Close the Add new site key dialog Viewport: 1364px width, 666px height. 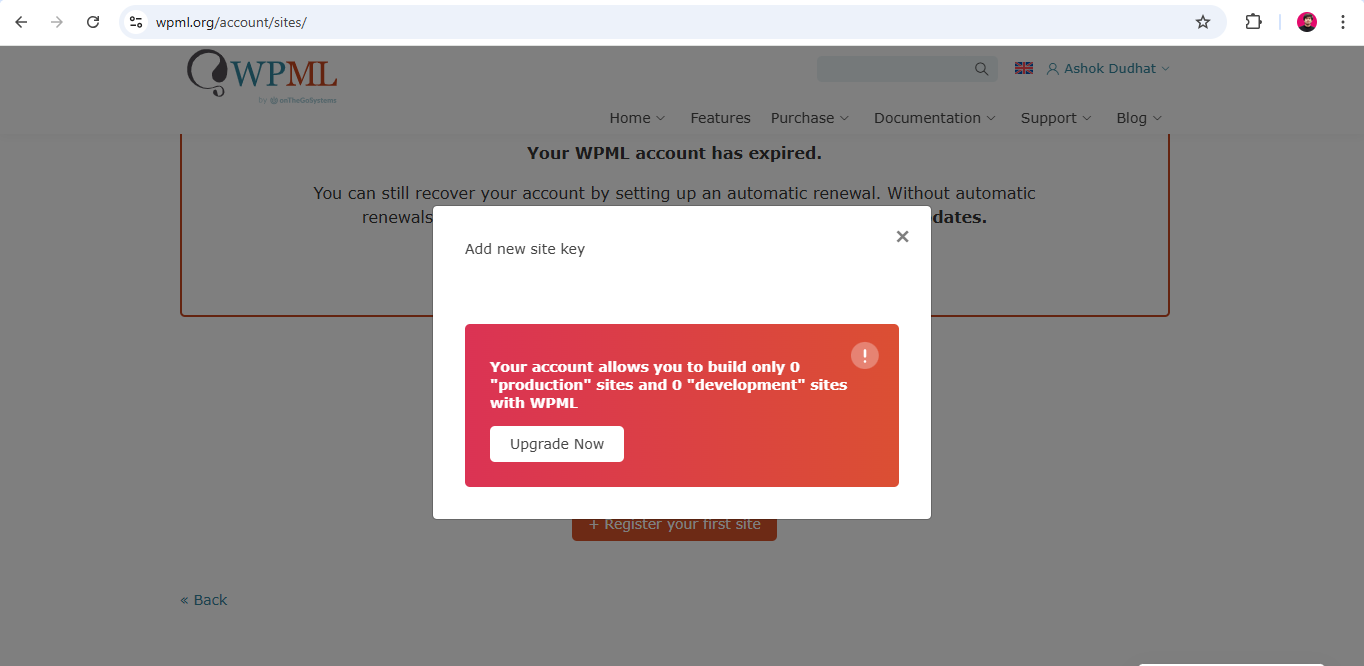[902, 237]
